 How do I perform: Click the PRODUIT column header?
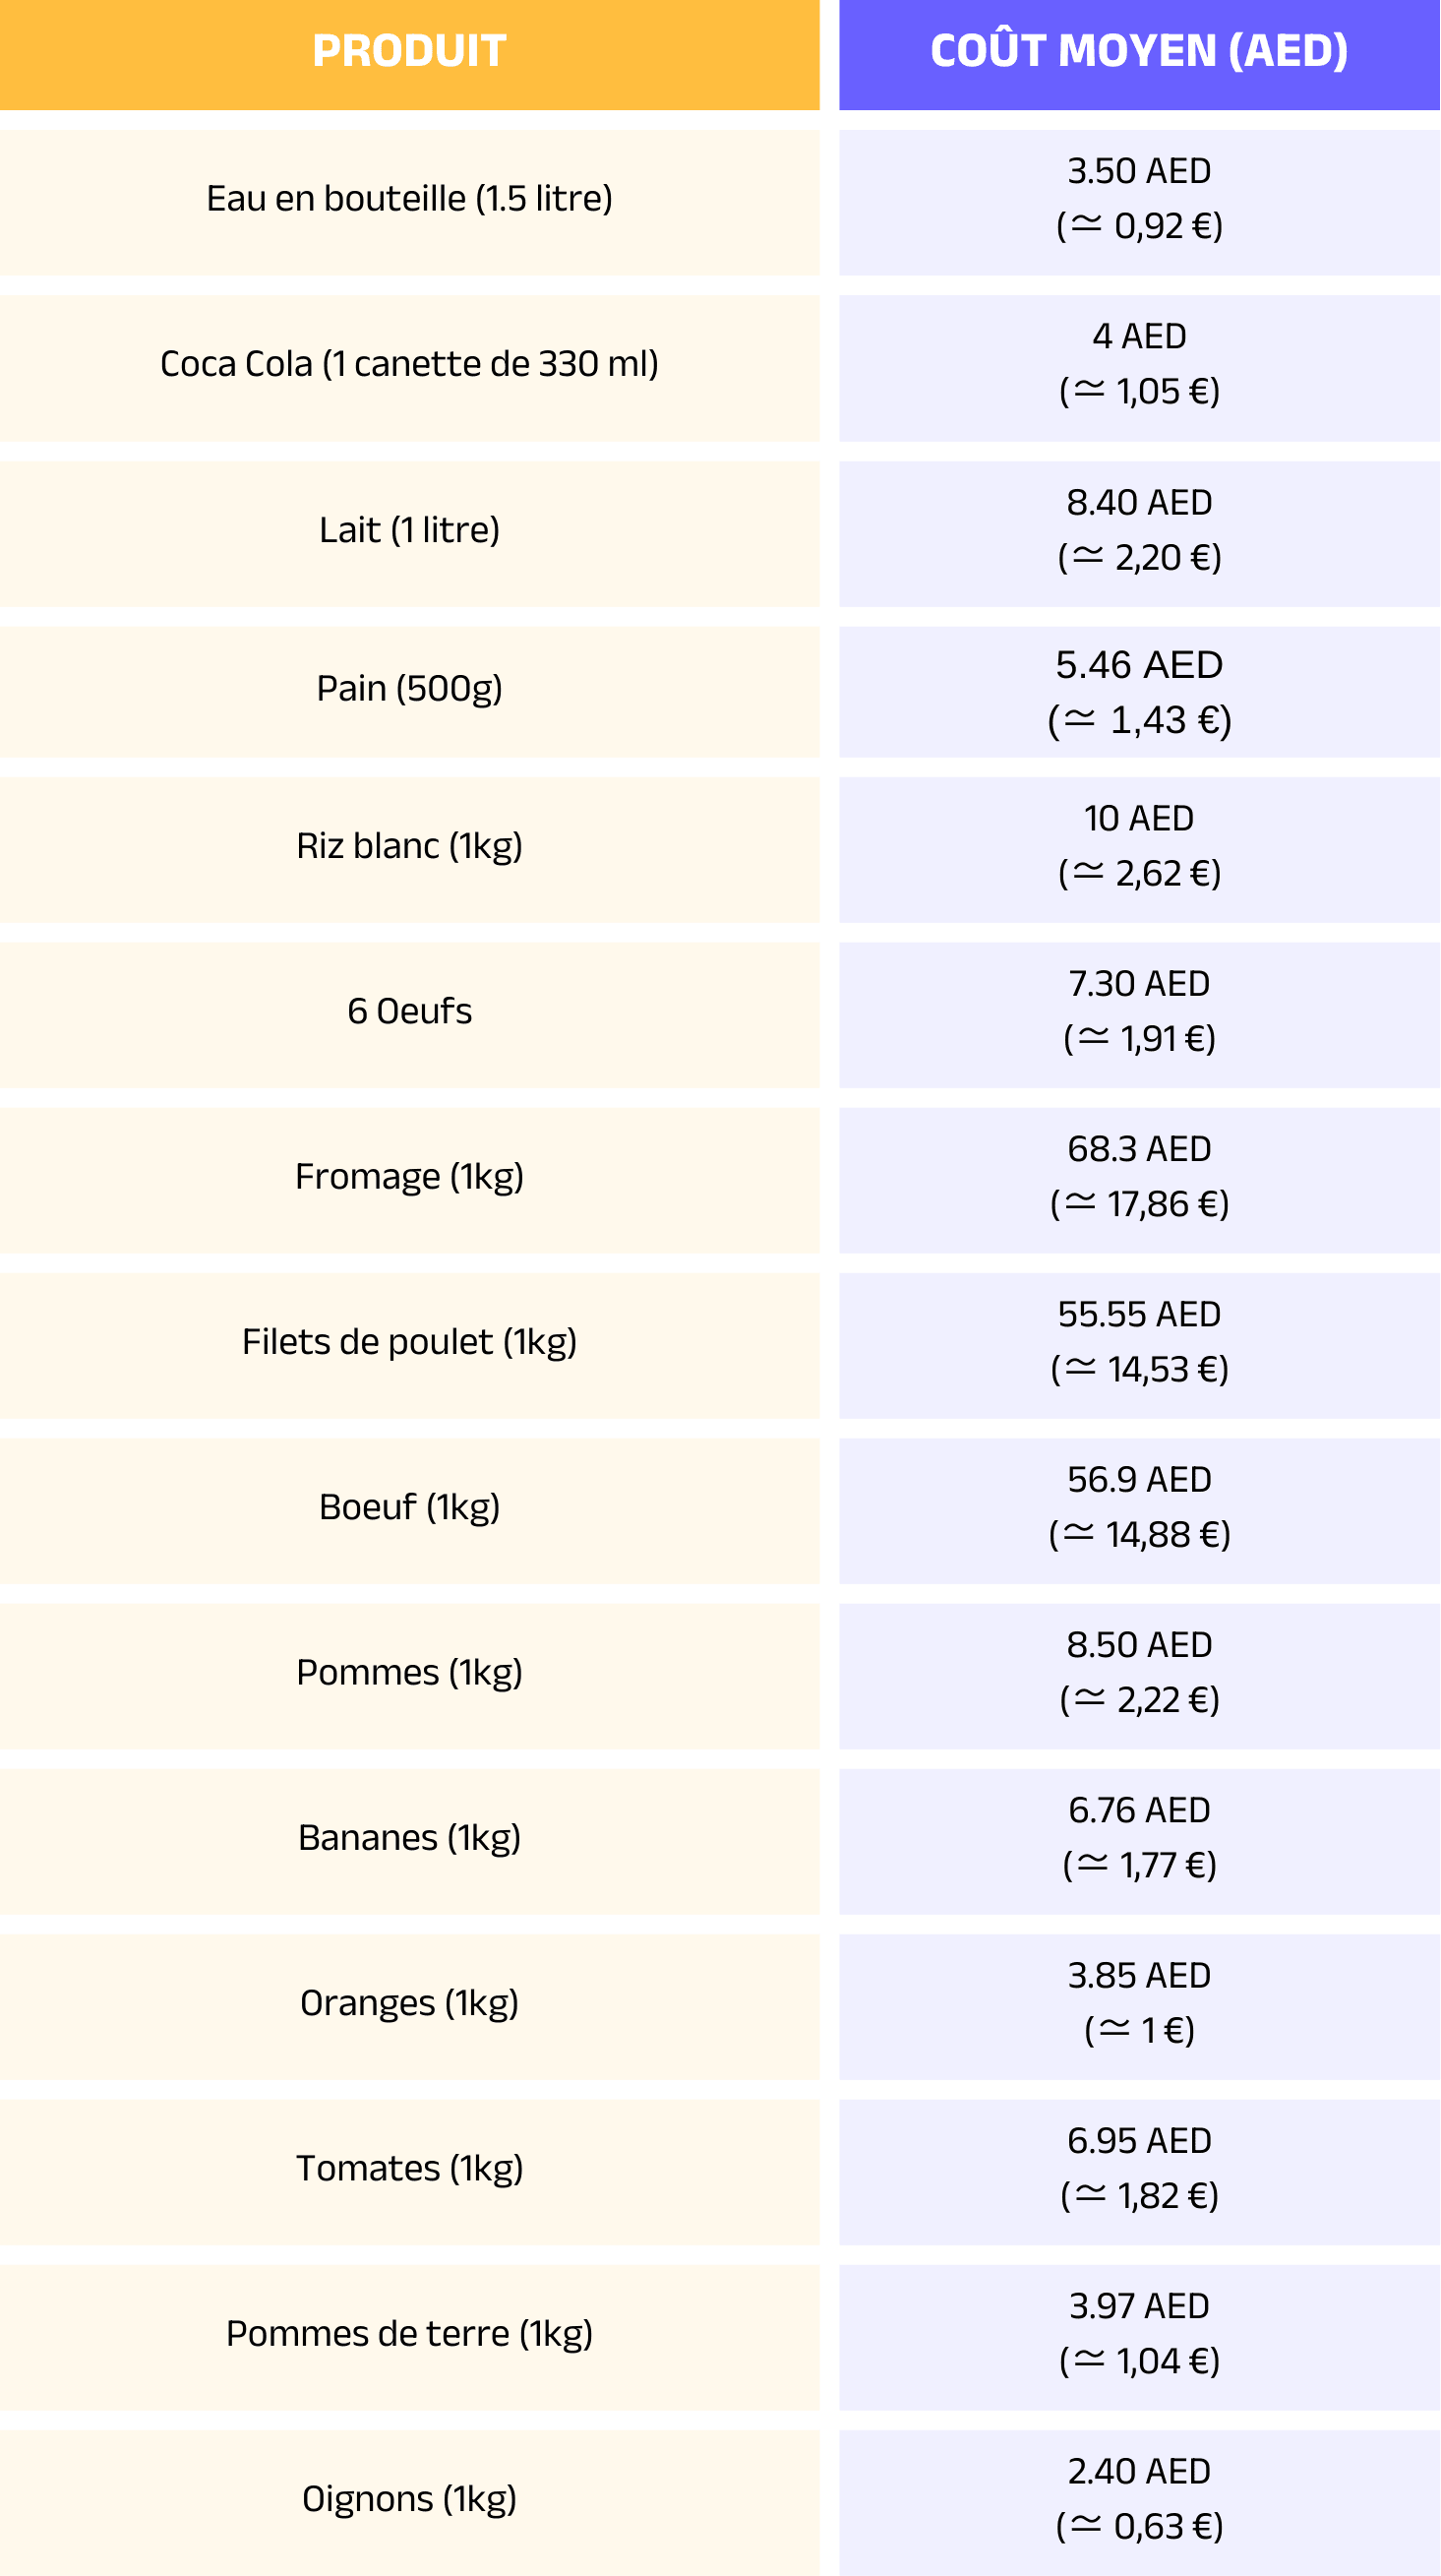(x=409, y=52)
